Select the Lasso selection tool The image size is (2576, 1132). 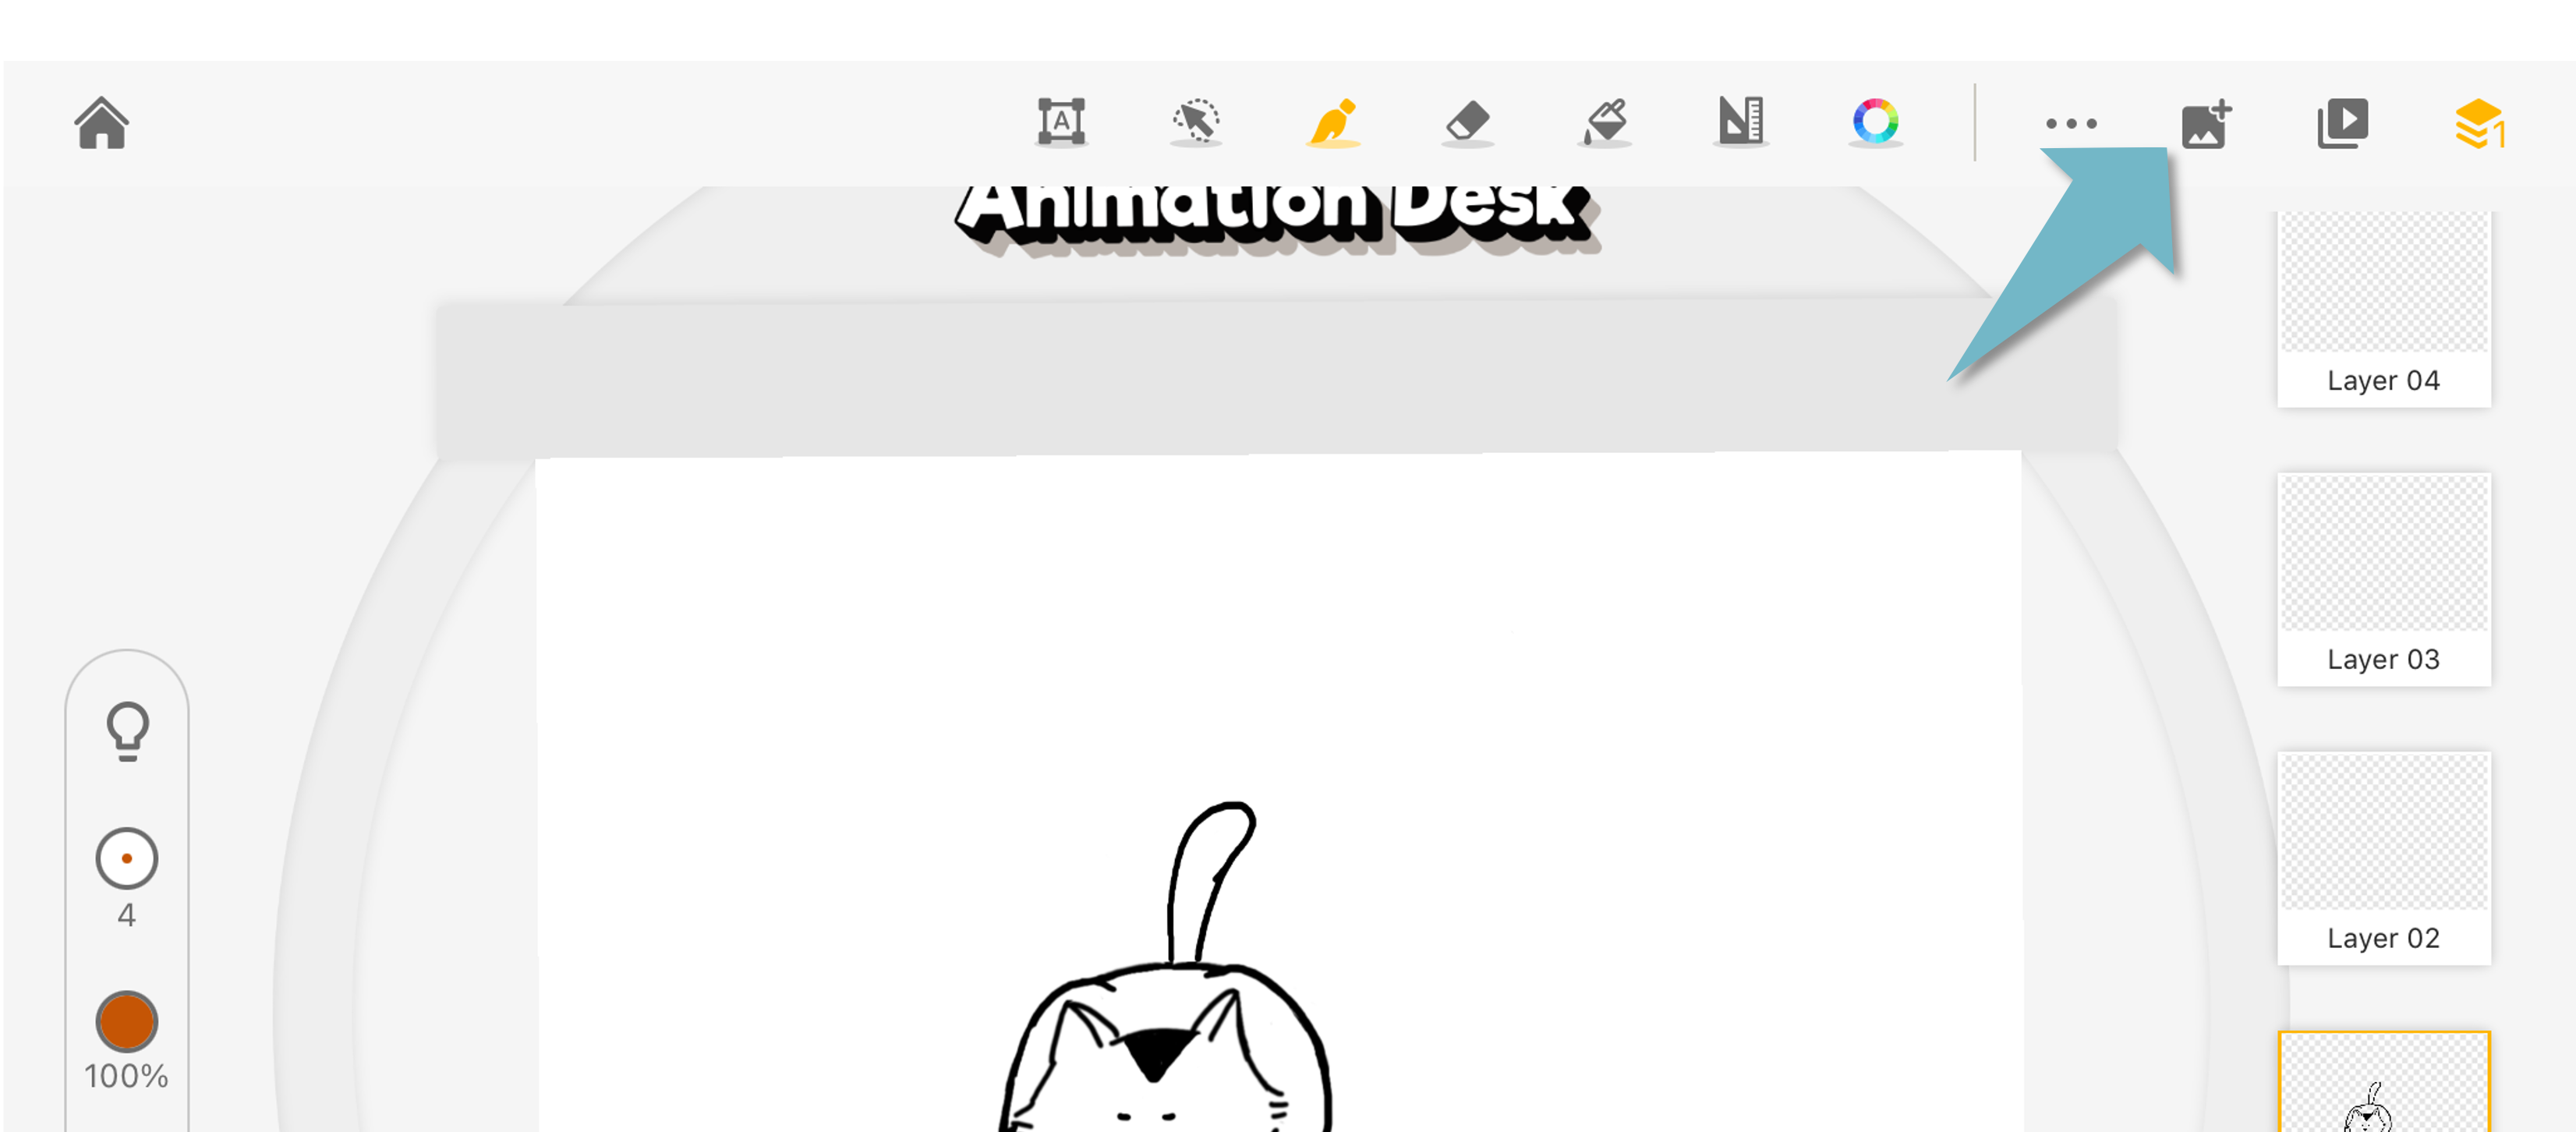(x=1193, y=123)
